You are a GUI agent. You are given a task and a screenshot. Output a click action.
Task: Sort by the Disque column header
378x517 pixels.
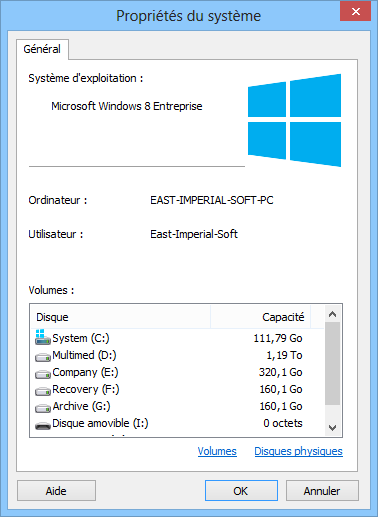(x=121, y=317)
